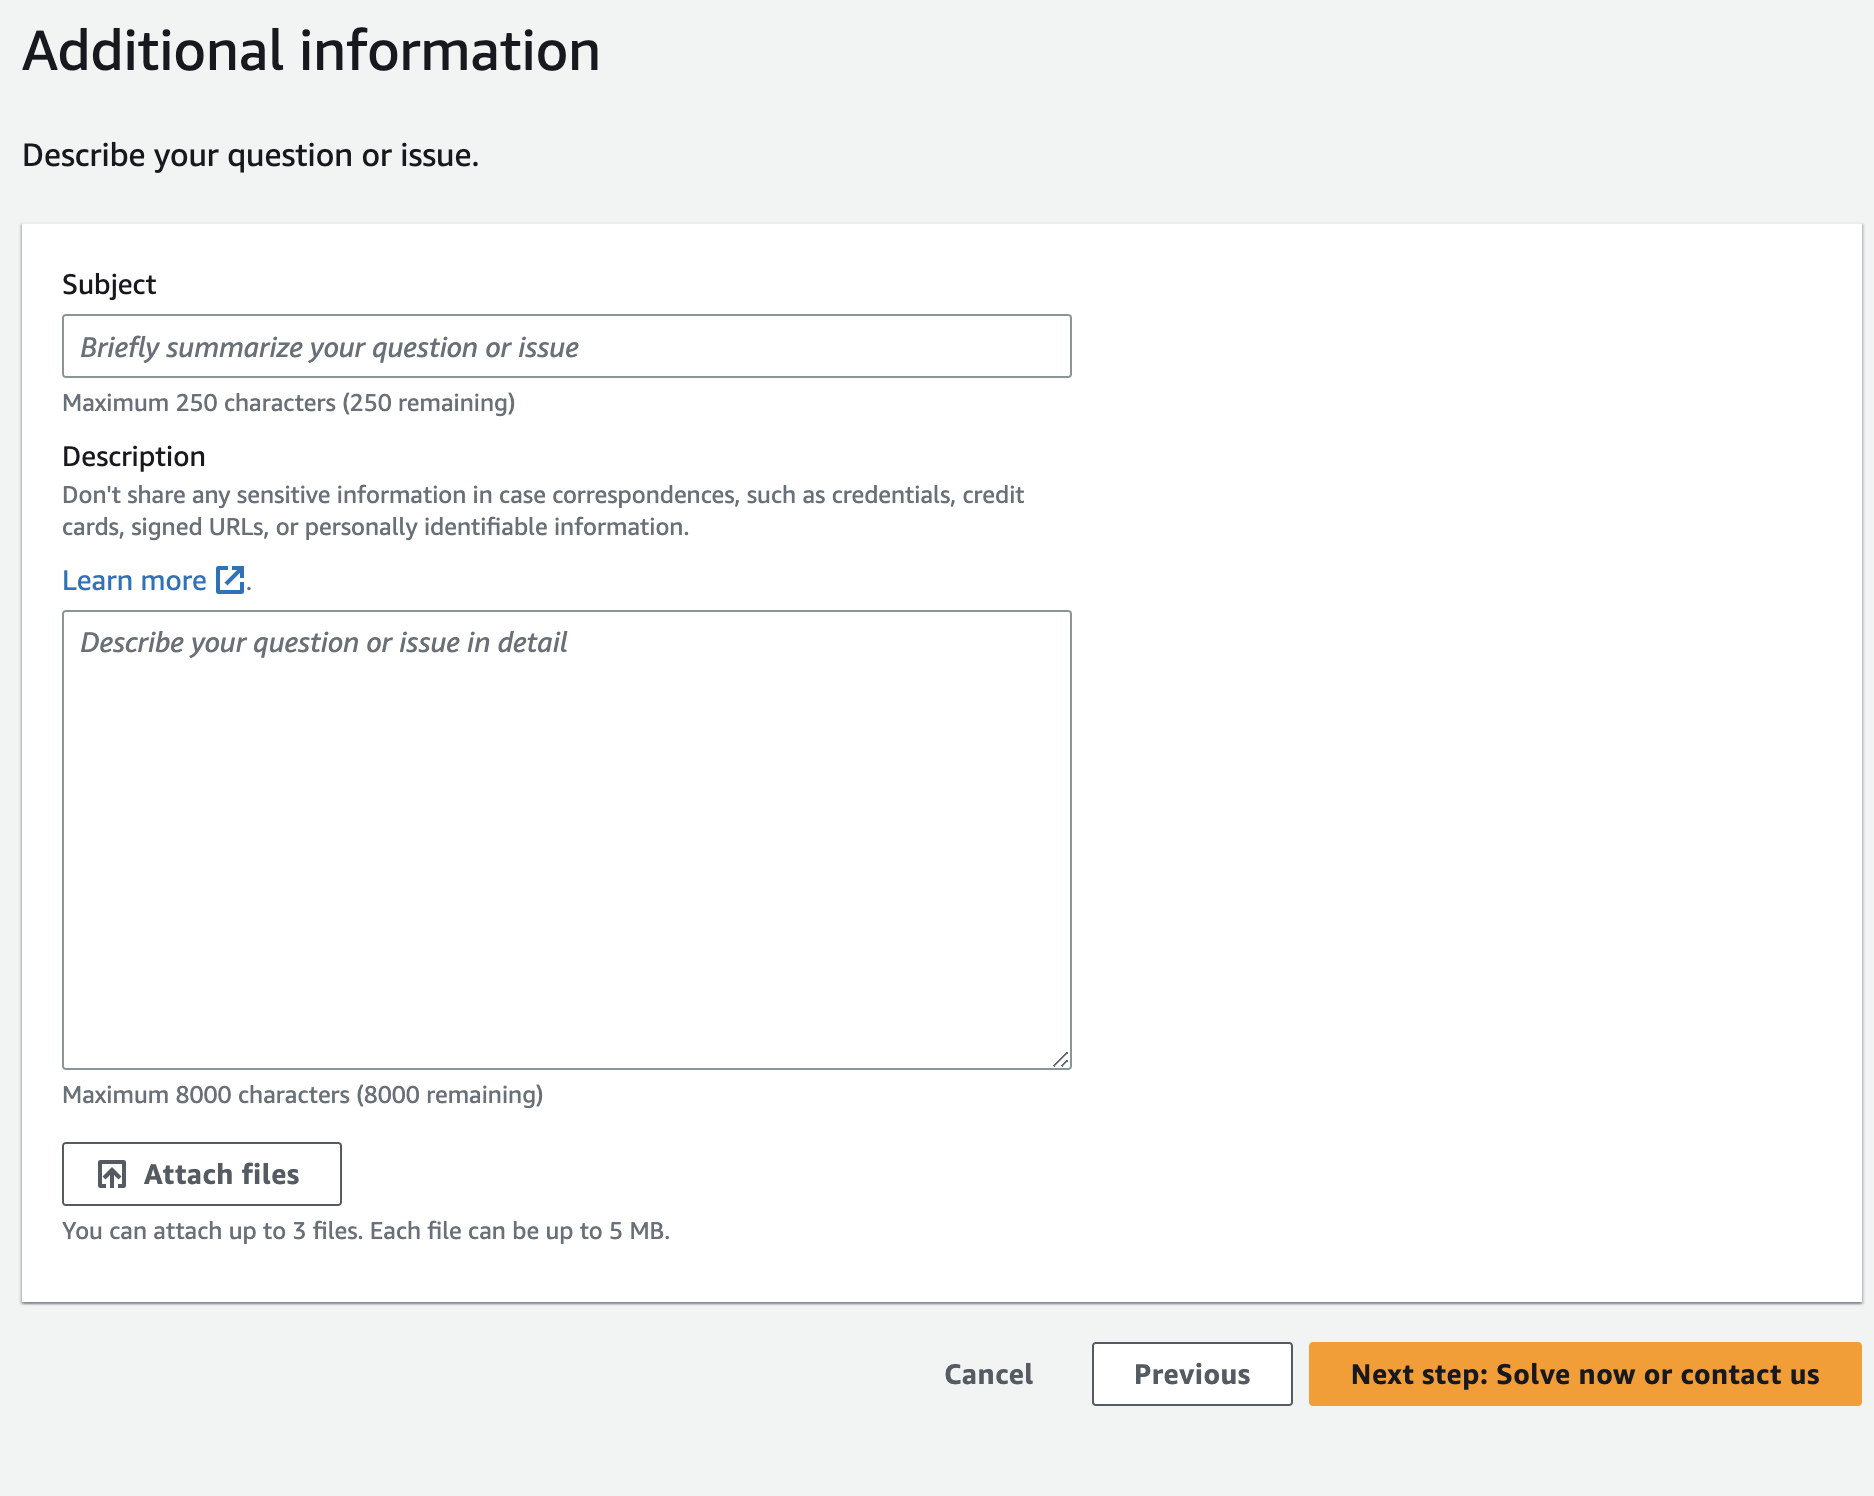The width and height of the screenshot is (1874, 1496).
Task: Click the Additional information heading
Action: pos(311,51)
